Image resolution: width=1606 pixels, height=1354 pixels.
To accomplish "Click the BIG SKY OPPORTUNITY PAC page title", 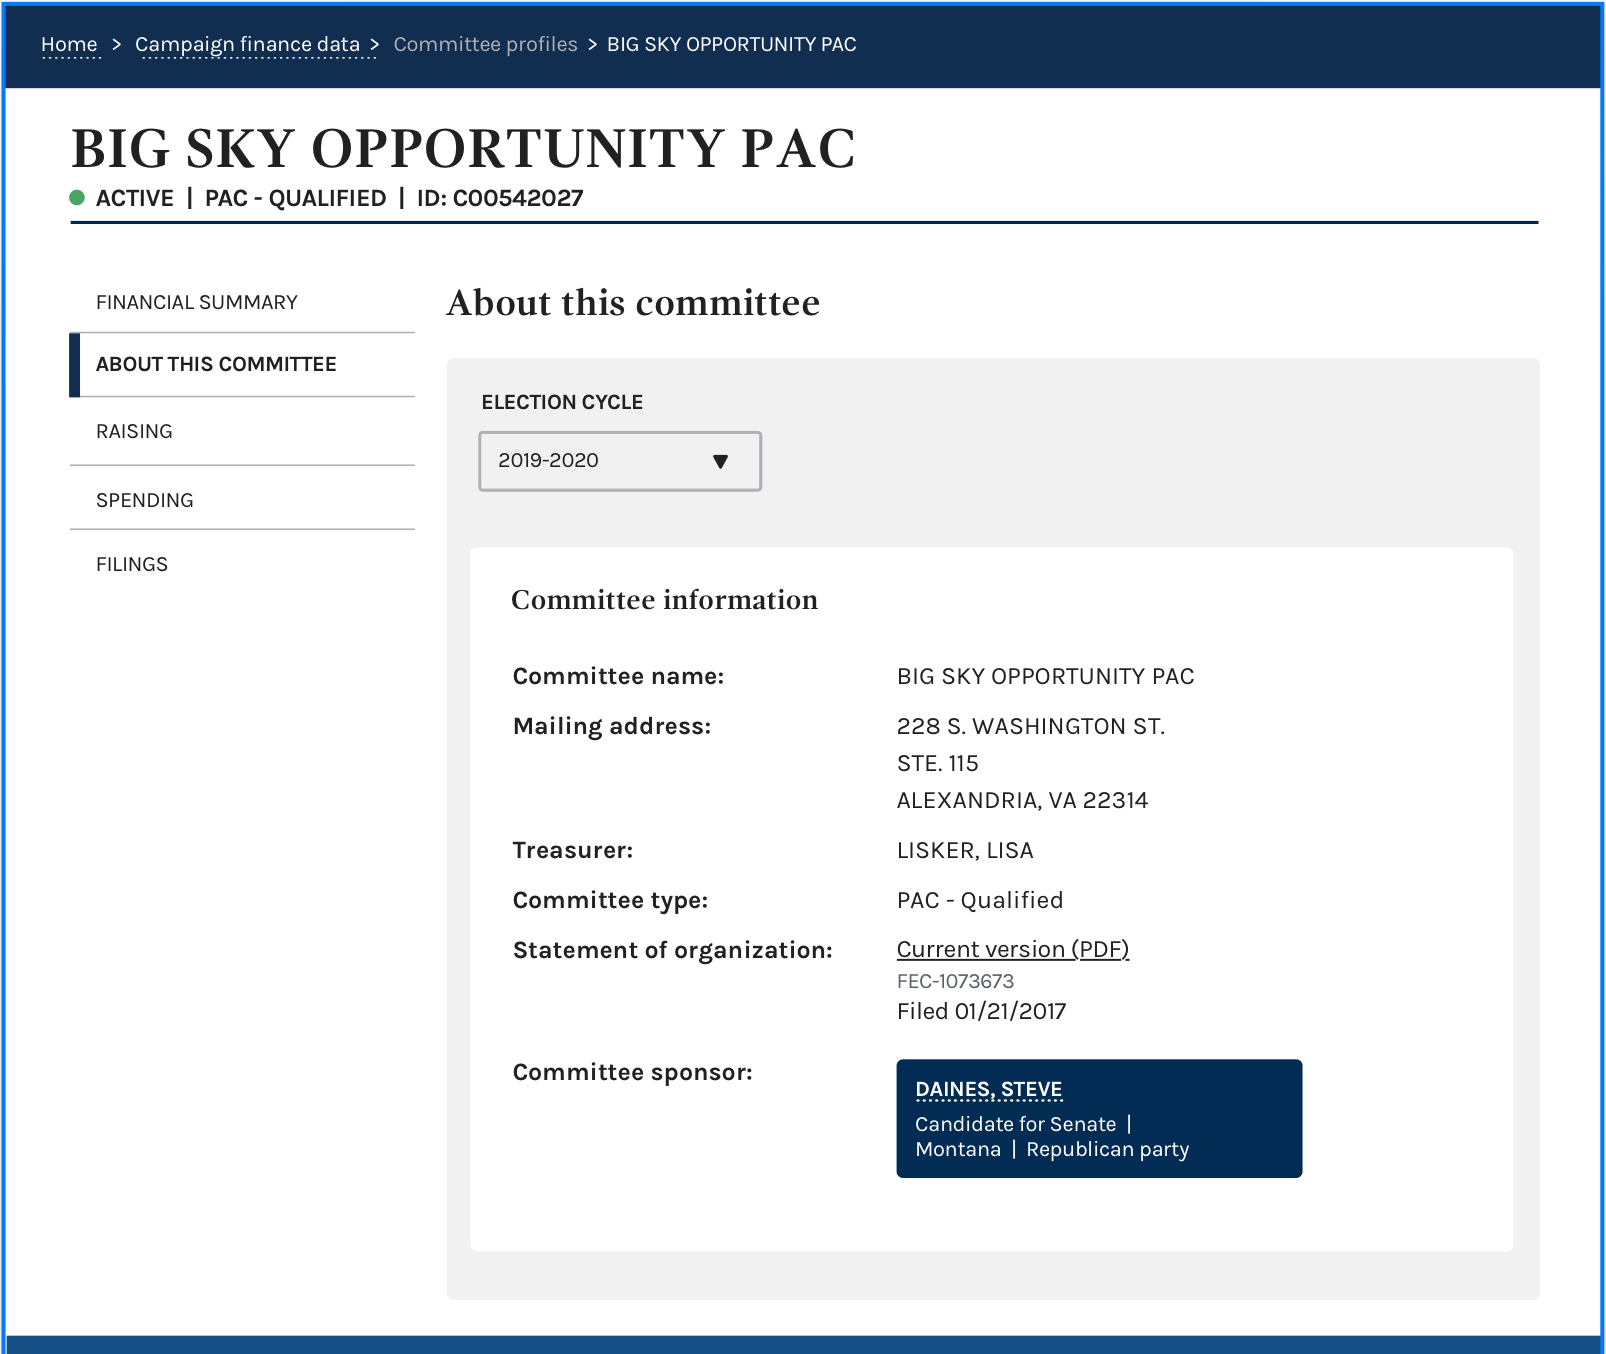I will coord(464,149).
